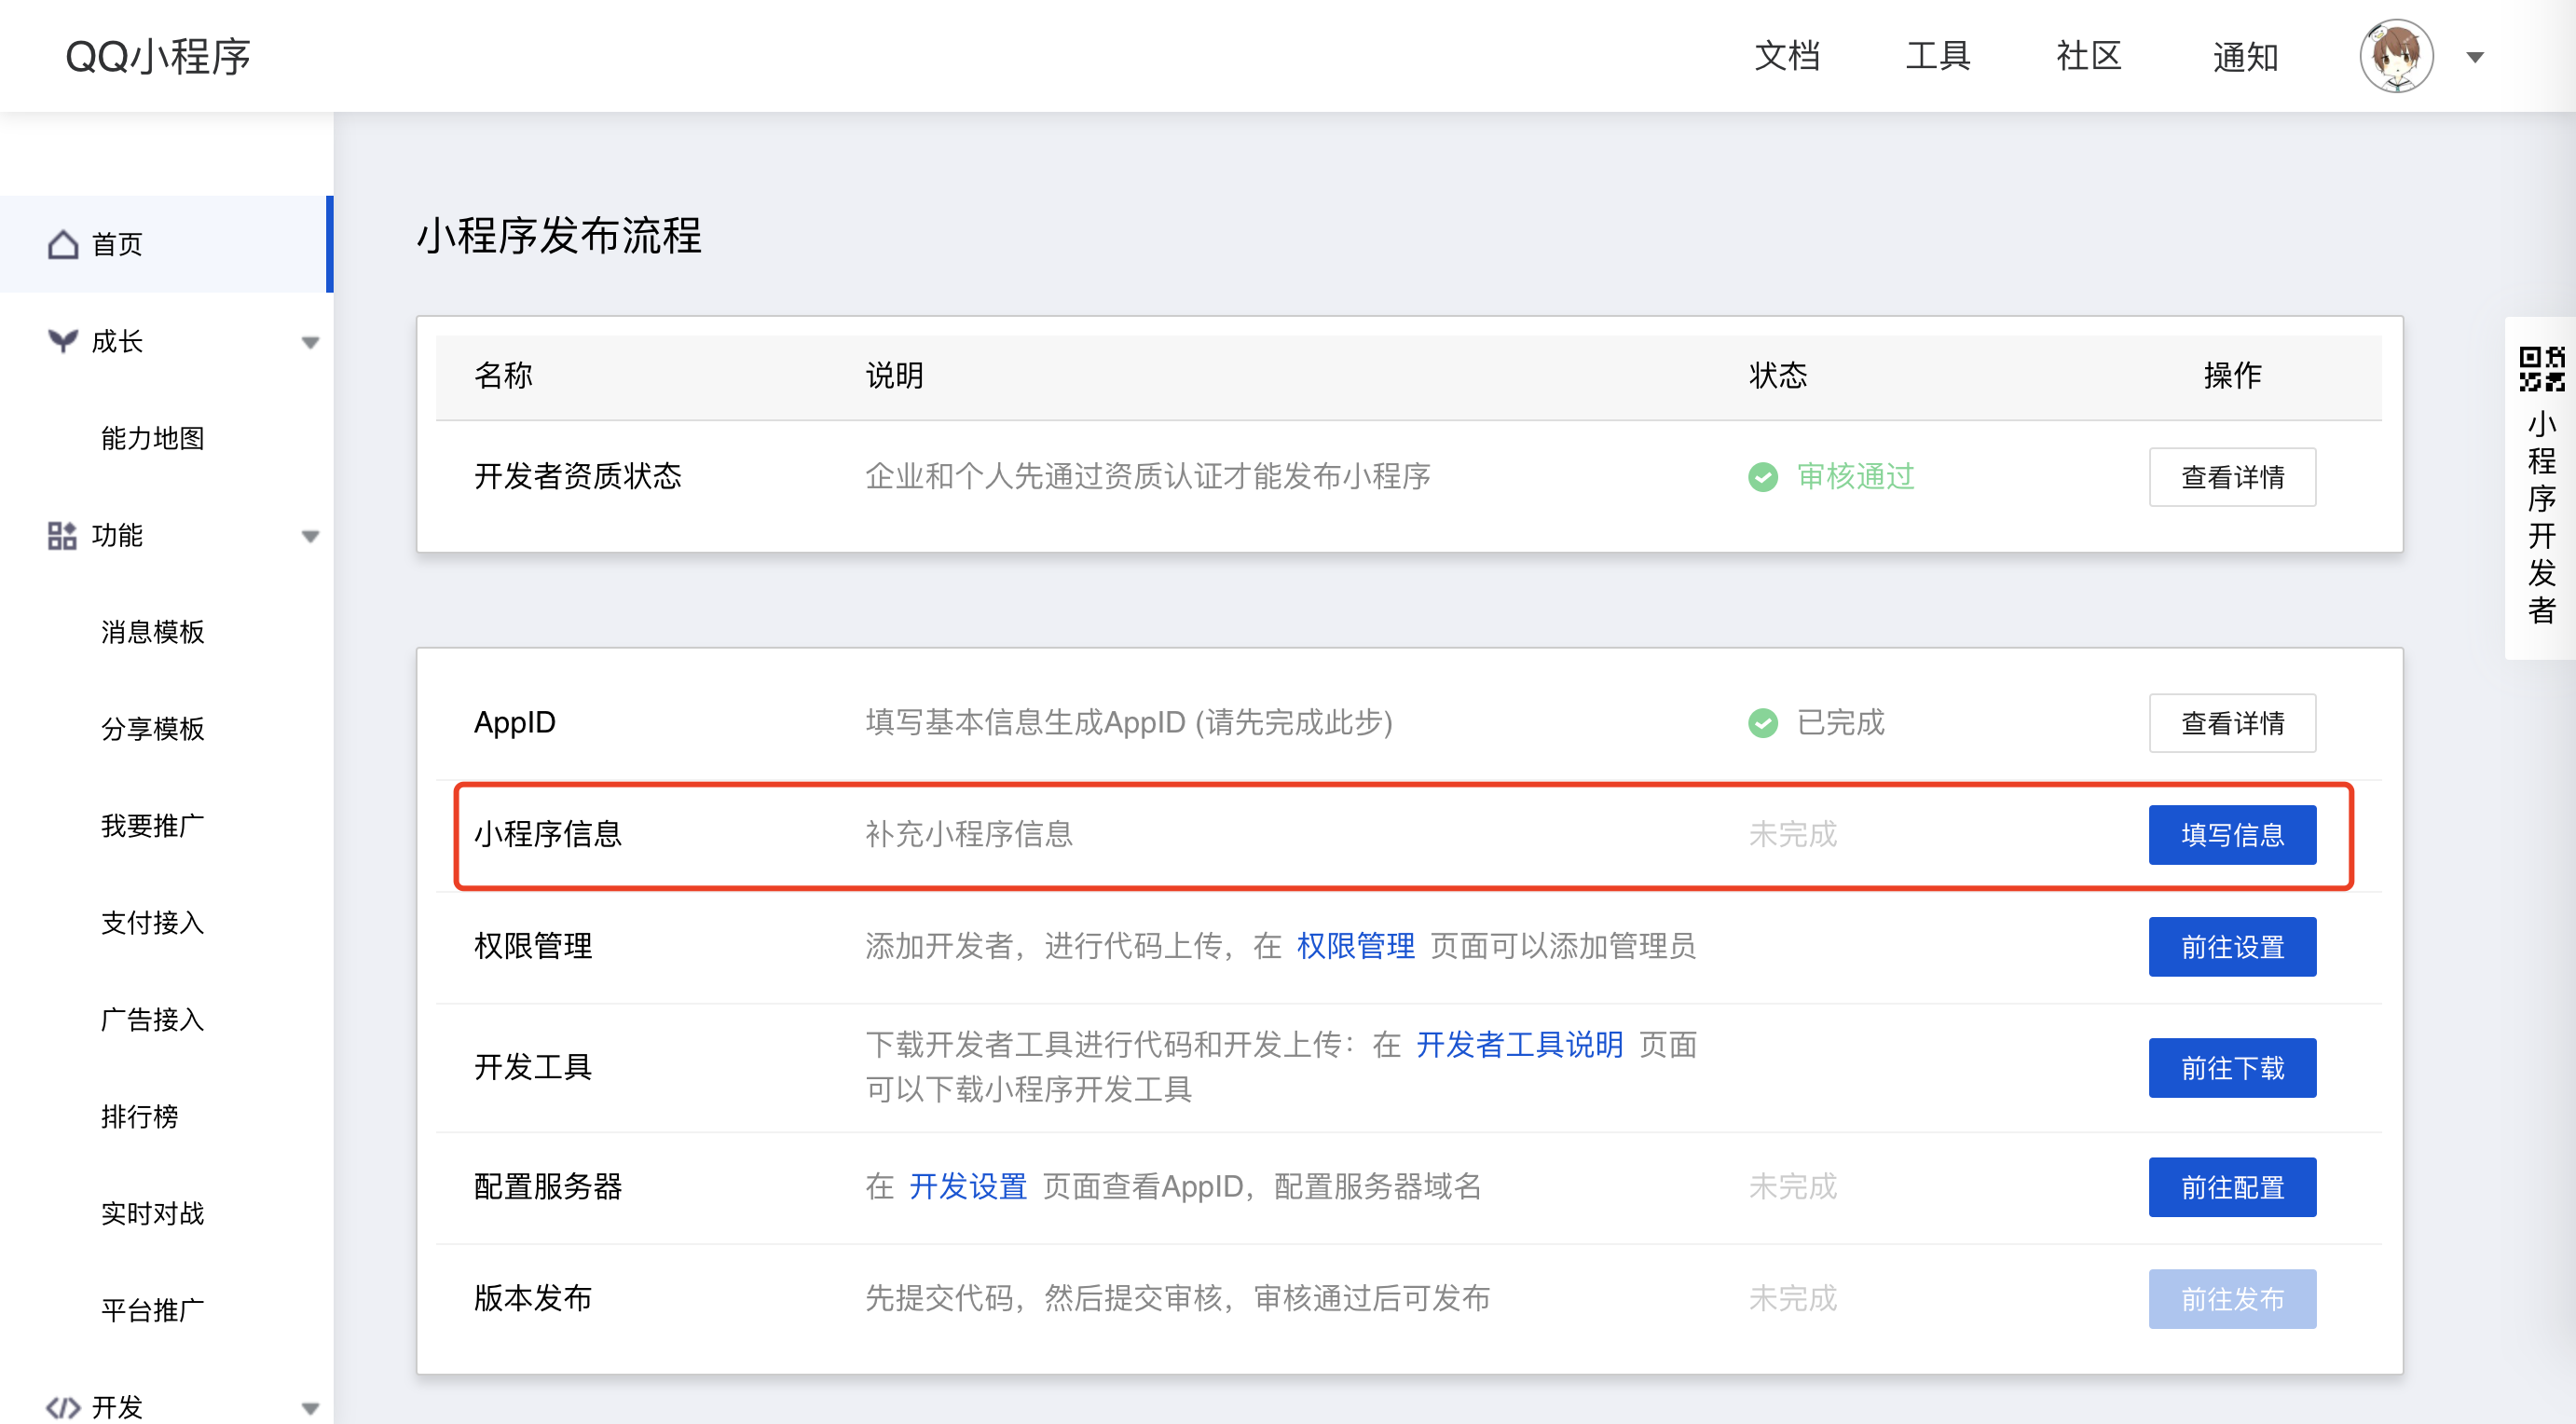This screenshot has height=1424, width=2576.
Task: Click the grid icon beside 功能
Action: point(62,535)
